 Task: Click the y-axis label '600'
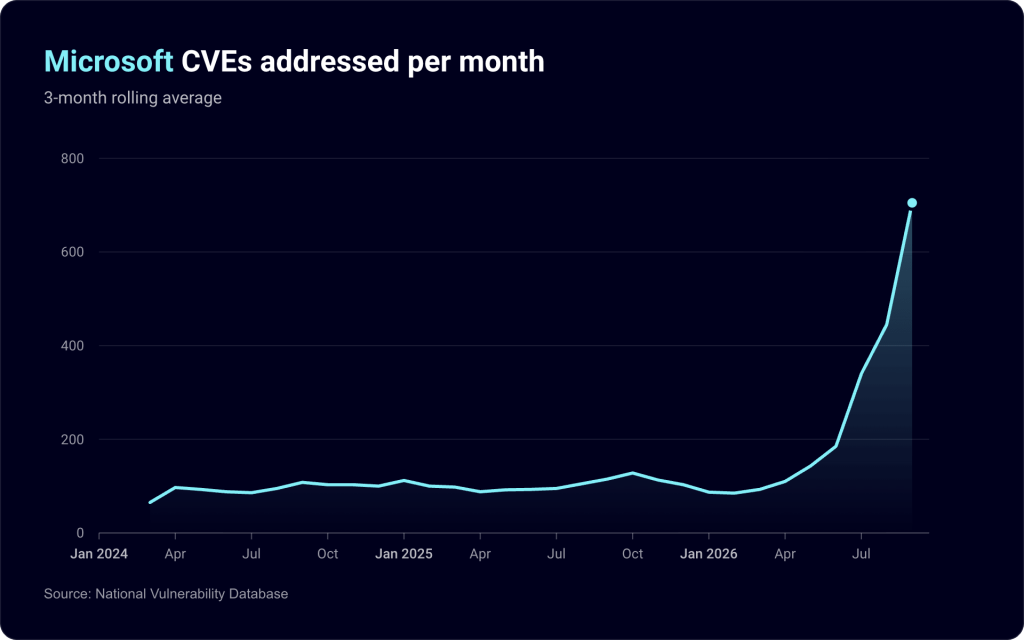73,252
